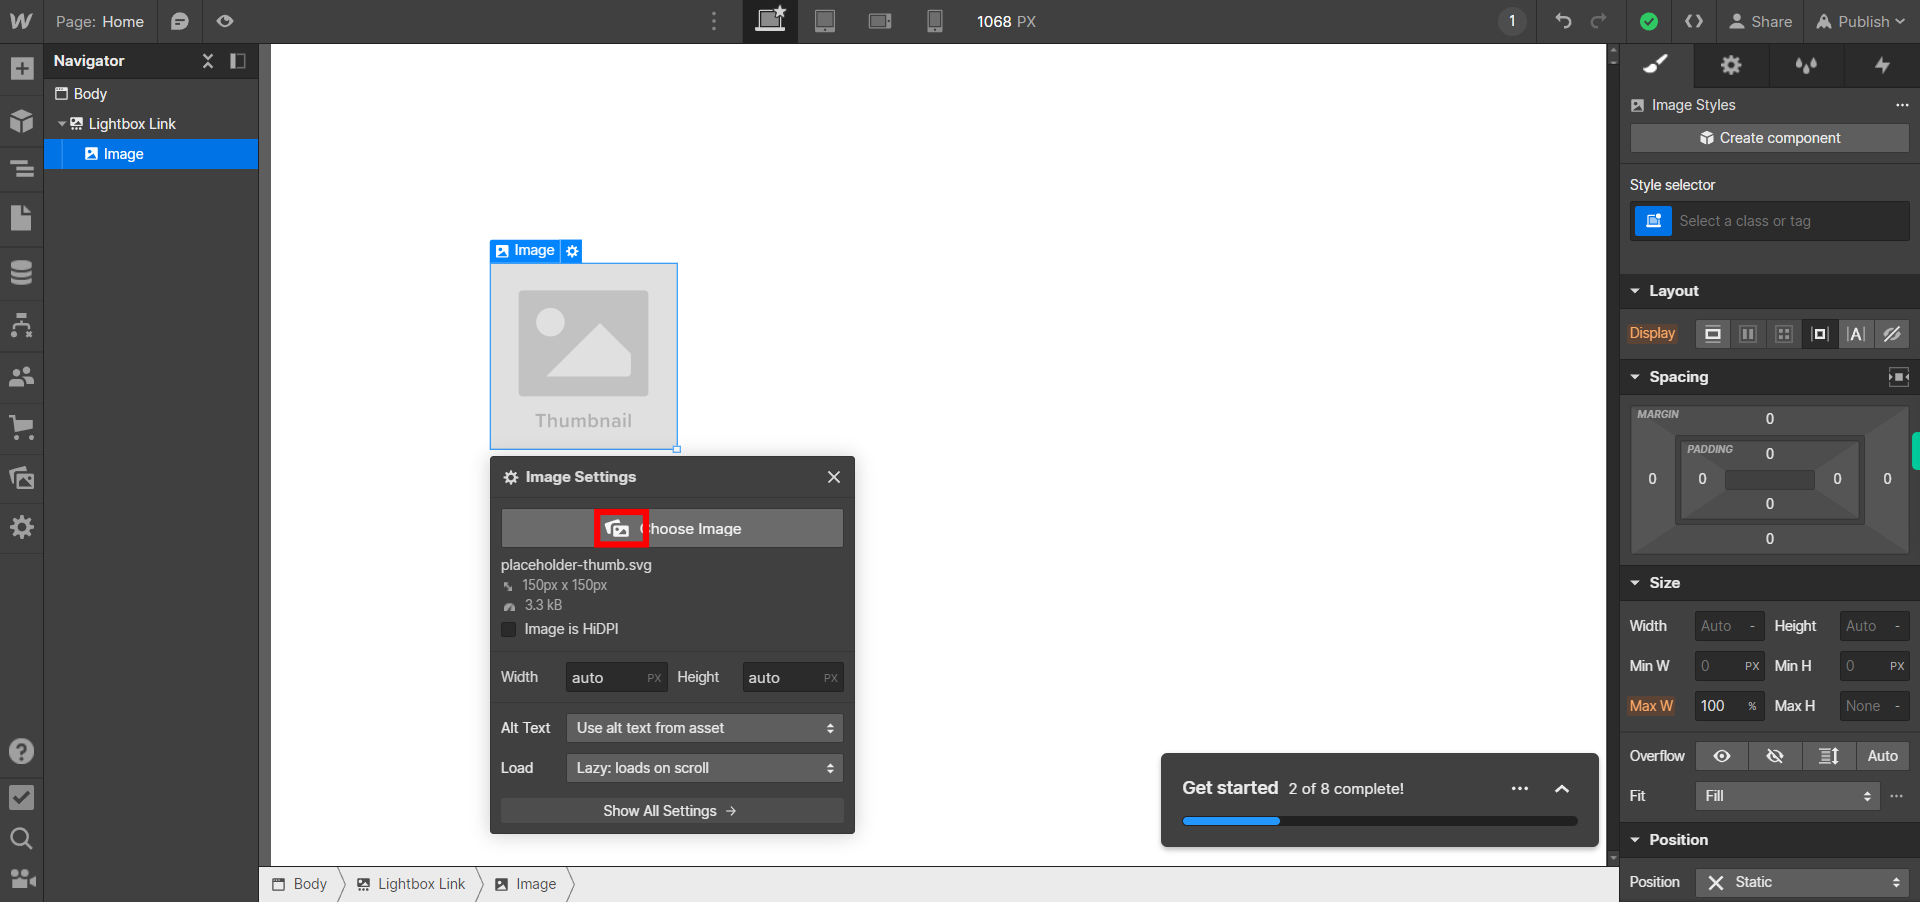Switch to the Style Manager drops tab
The image size is (1920, 902).
click(x=1806, y=65)
